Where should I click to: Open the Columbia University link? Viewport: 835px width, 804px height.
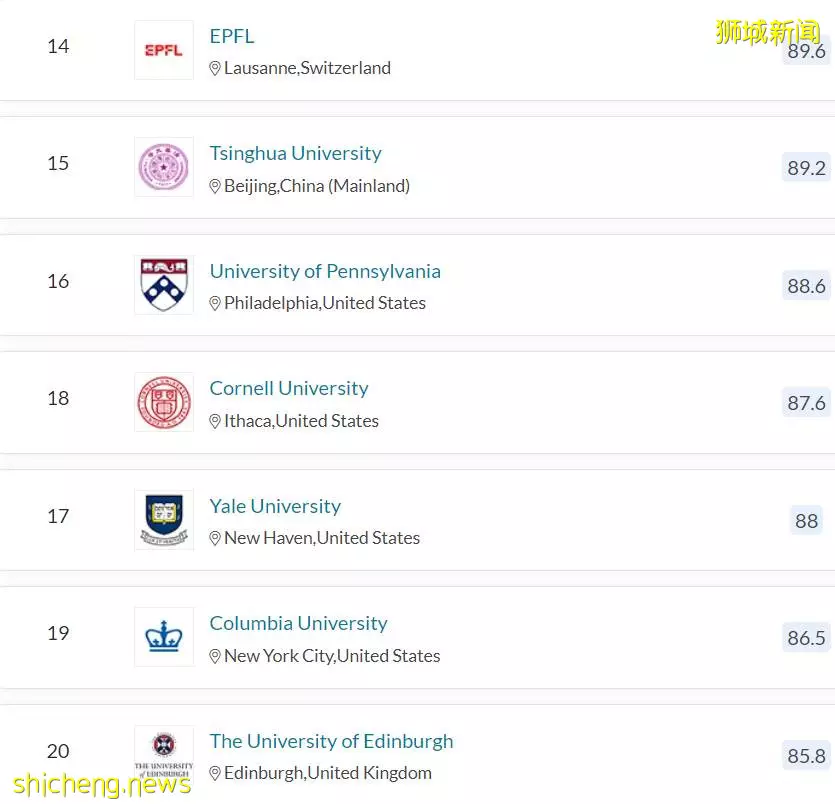pyautogui.click(x=298, y=623)
